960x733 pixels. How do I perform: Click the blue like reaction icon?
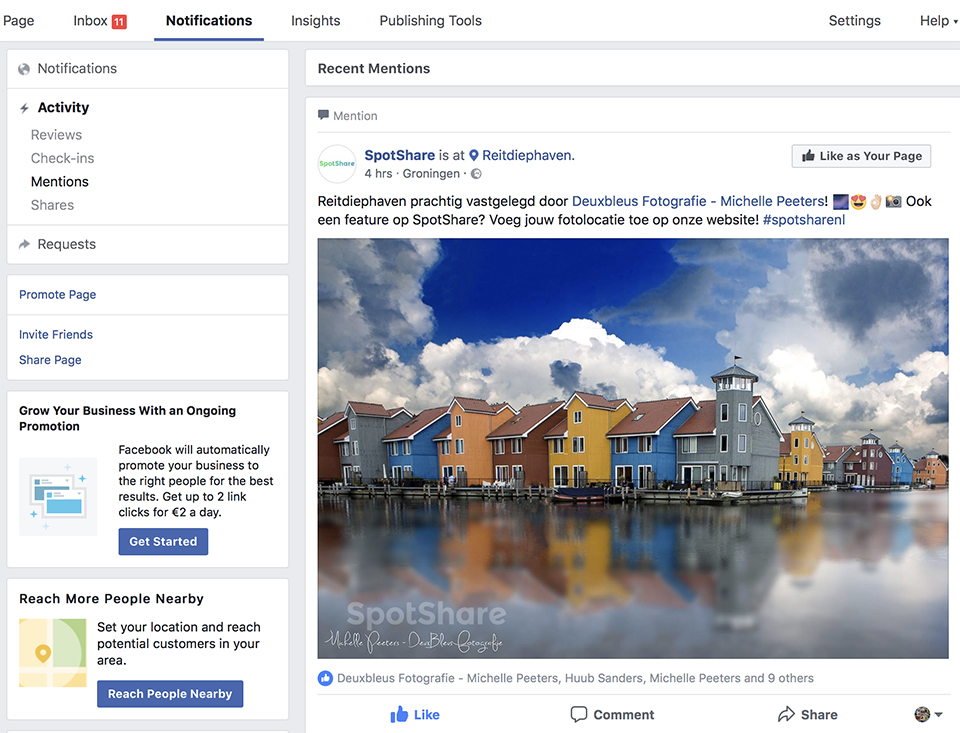point(325,678)
